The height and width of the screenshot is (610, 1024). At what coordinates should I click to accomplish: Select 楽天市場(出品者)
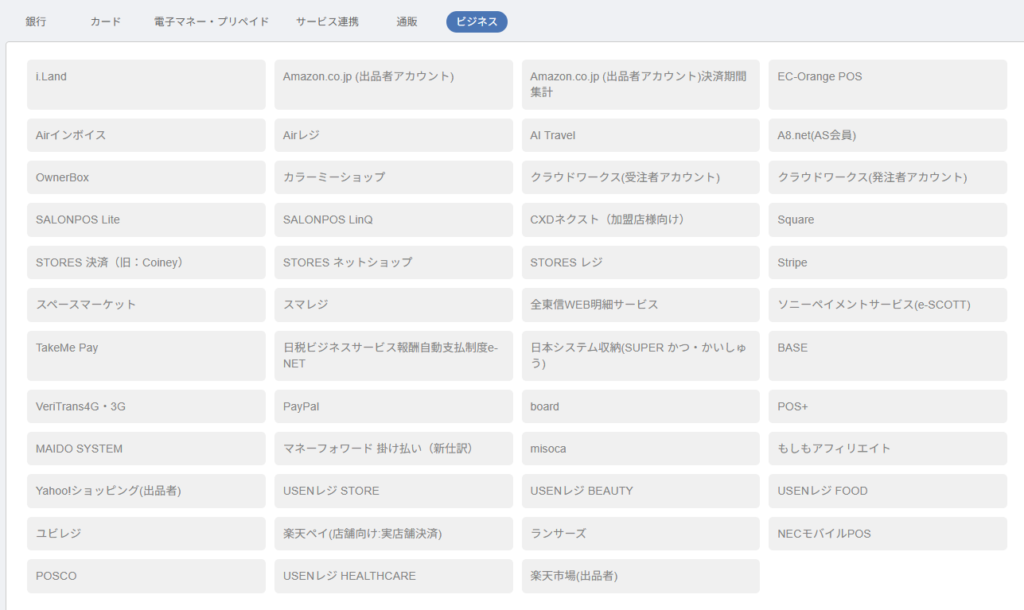641,576
